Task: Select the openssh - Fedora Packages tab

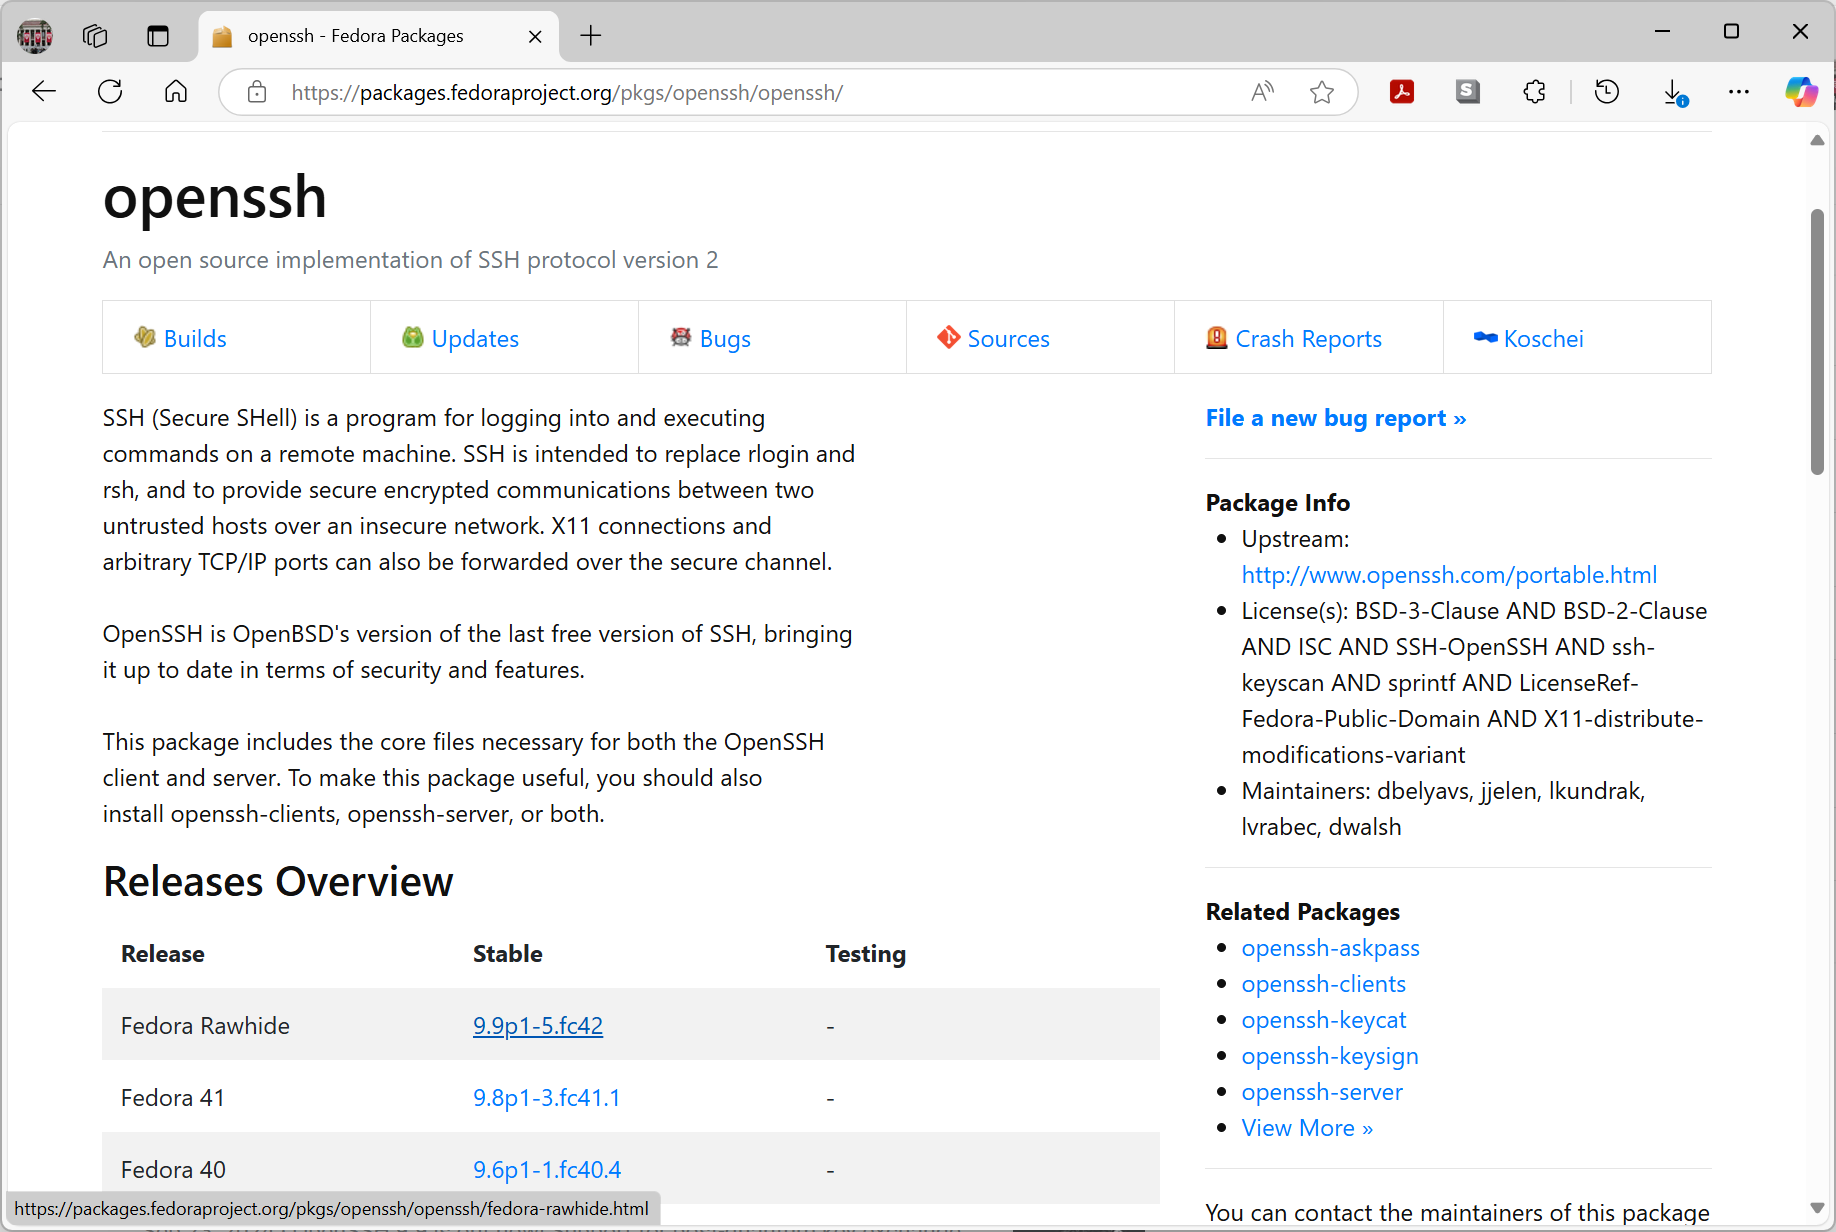Action: (355, 35)
